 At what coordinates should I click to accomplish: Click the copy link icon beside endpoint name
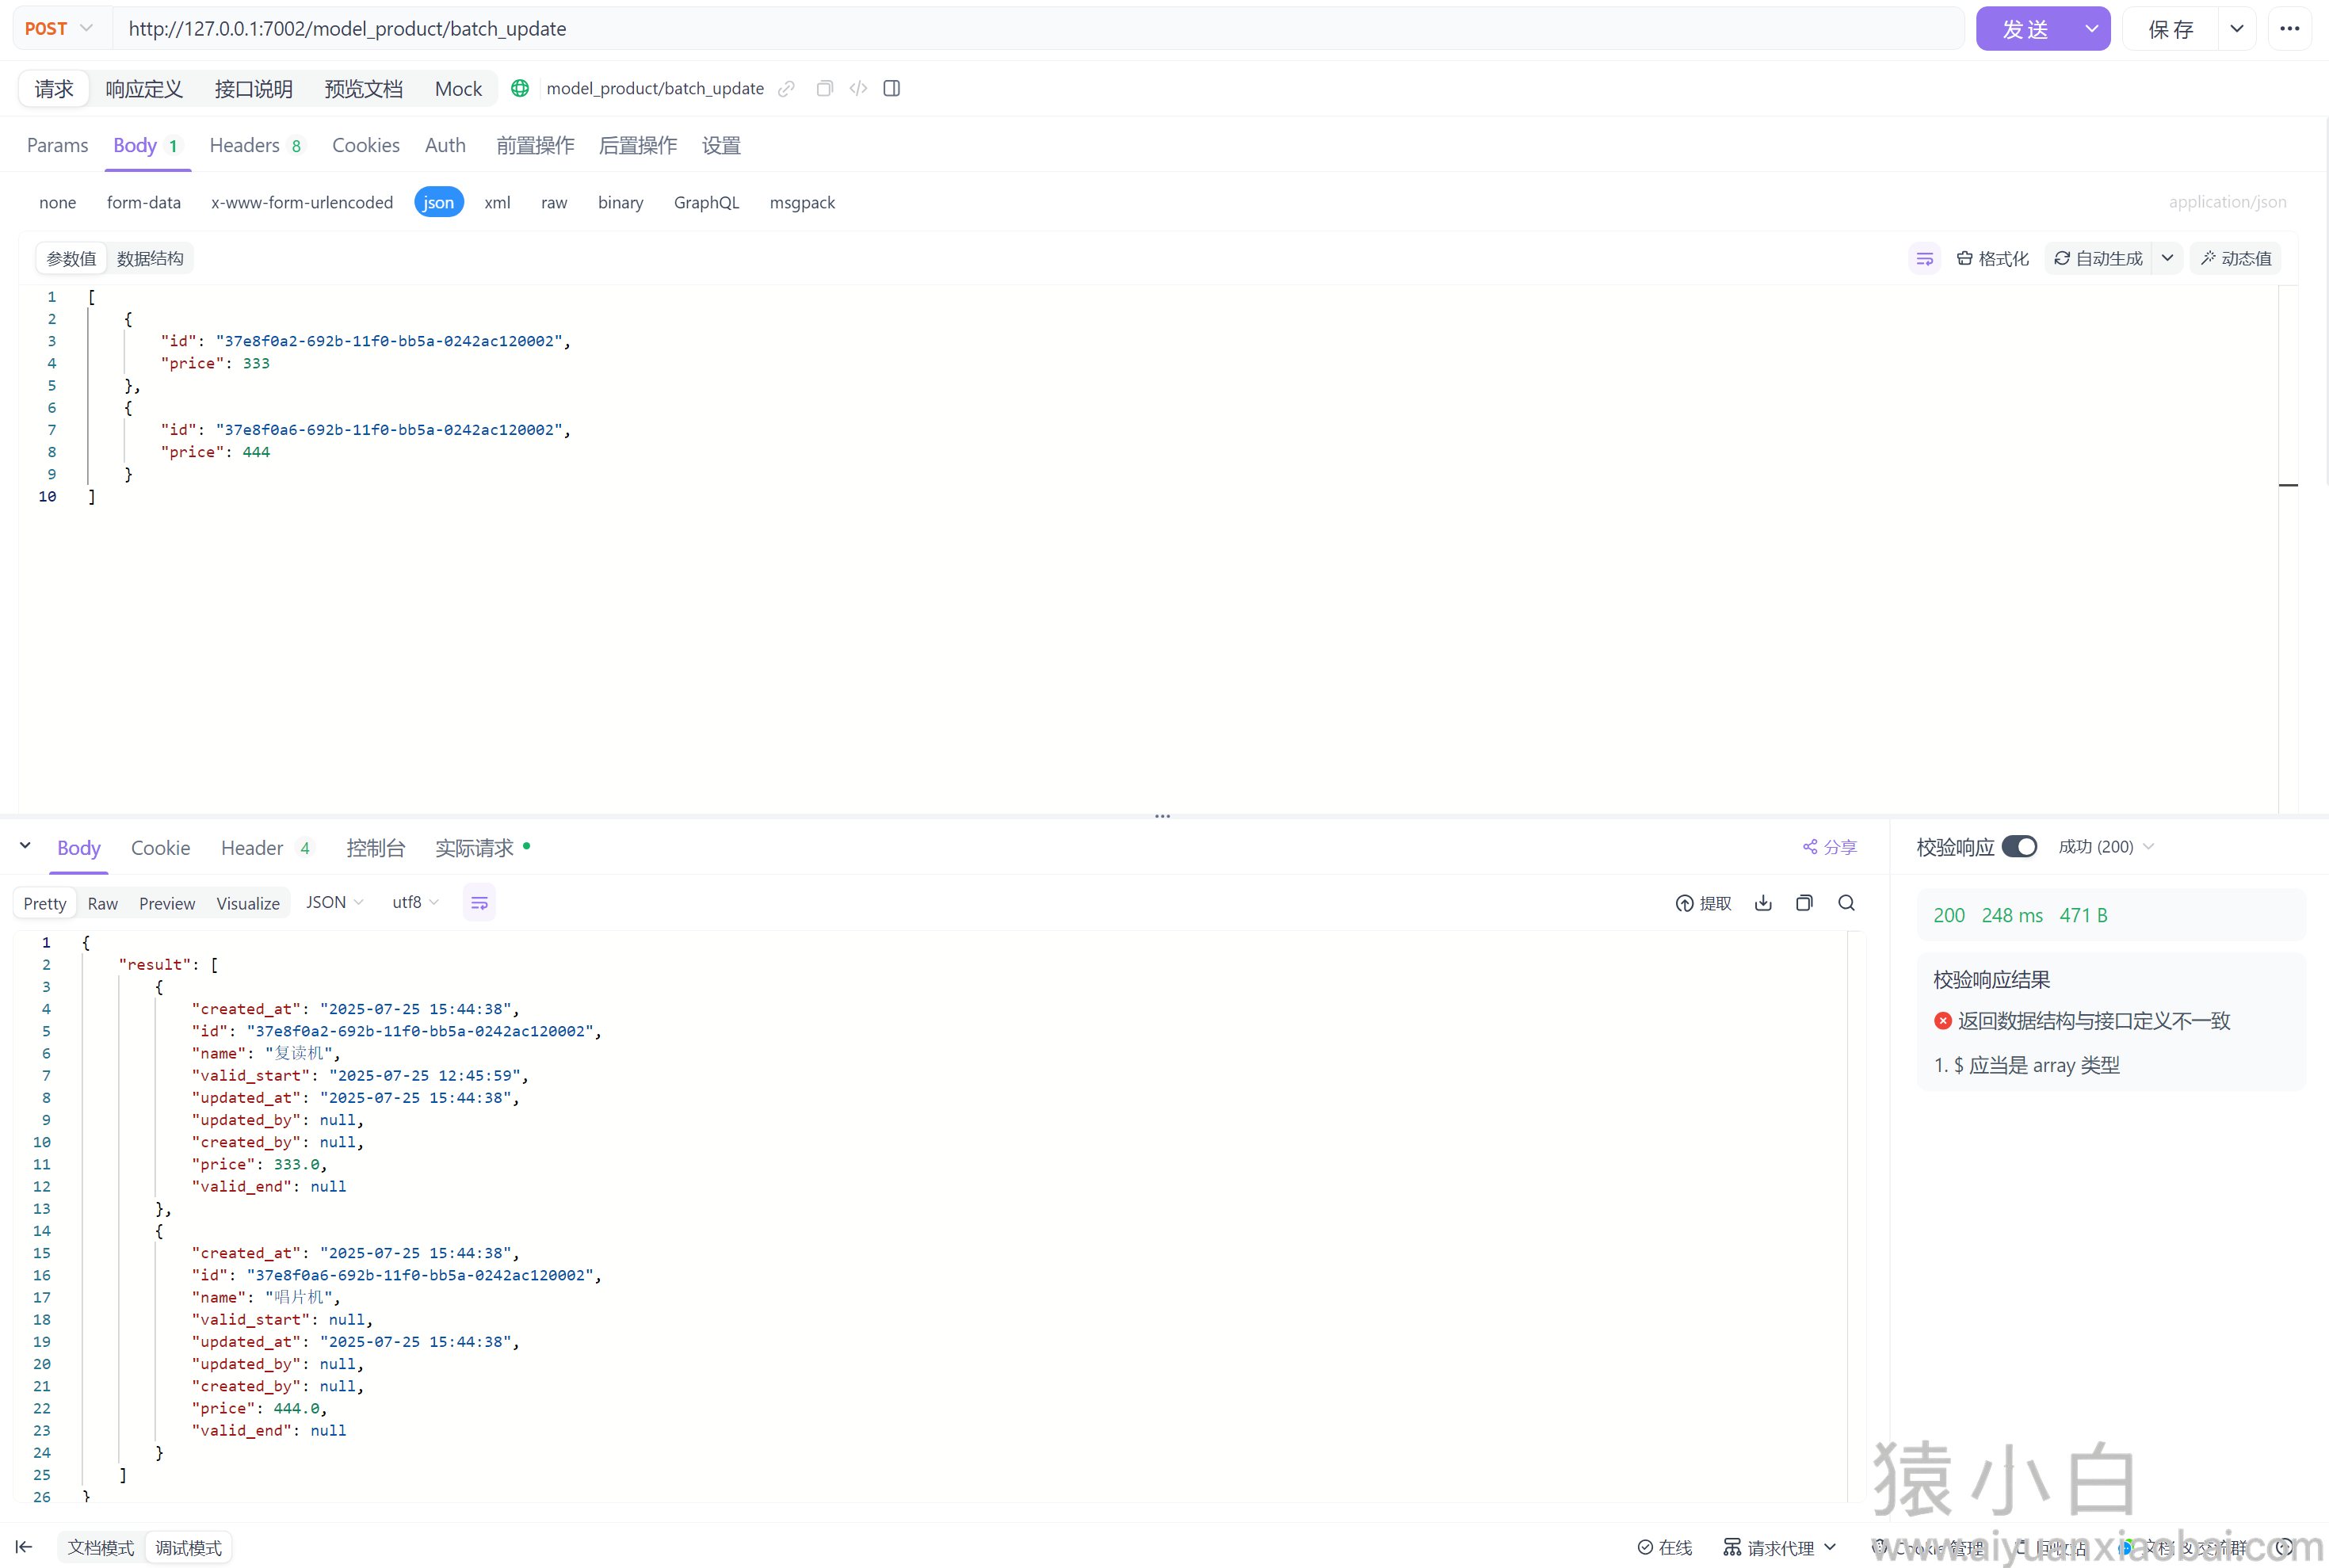tap(787, 89)
